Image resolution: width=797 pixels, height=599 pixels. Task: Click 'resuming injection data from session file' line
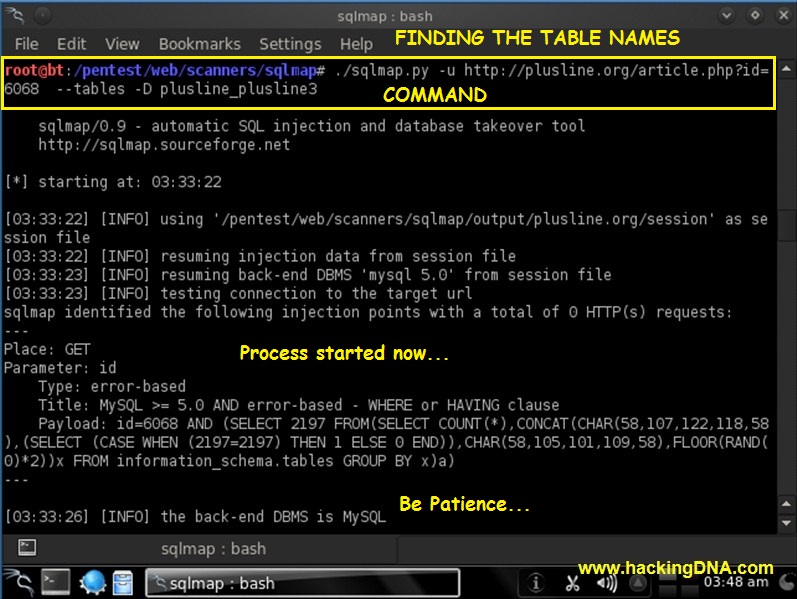pyautogui.click(x=338, y=256)
